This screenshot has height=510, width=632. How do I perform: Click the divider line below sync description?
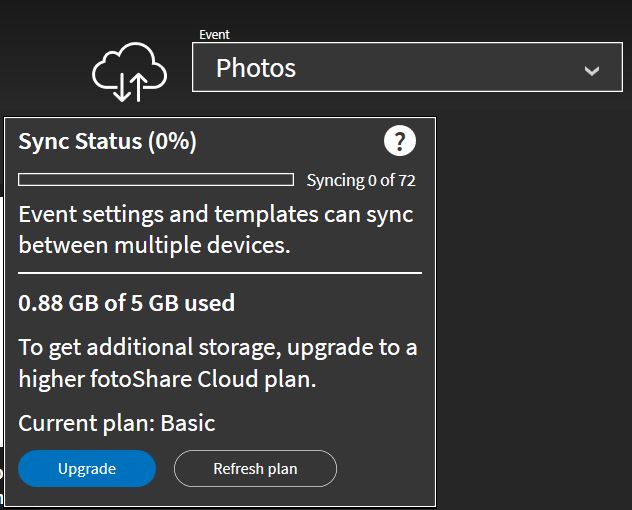(220, 273)
